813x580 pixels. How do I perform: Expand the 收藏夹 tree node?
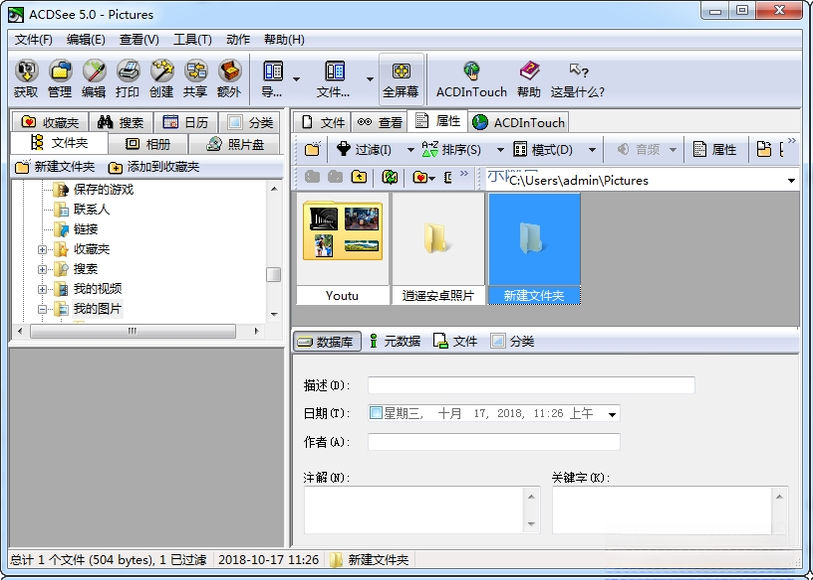click(x=42, y=249)
